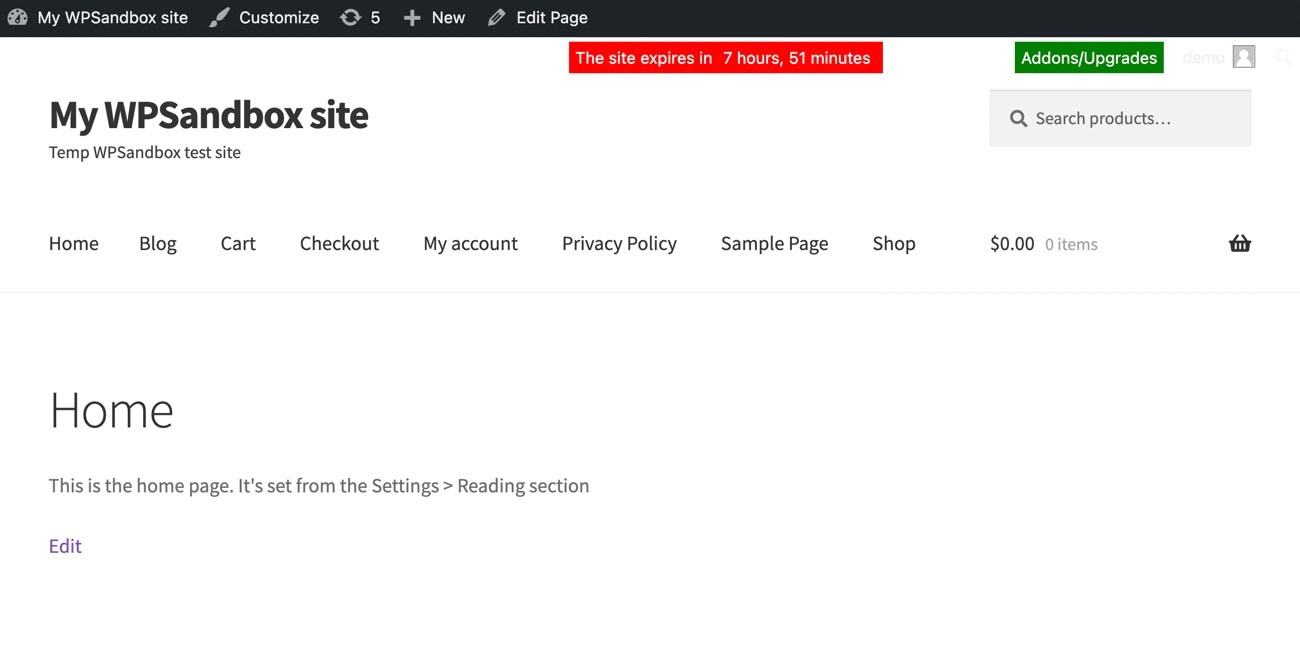Select My WPSandbox site in the admin bar
This screenshot has width=1300, height=649.
(111, 17)
